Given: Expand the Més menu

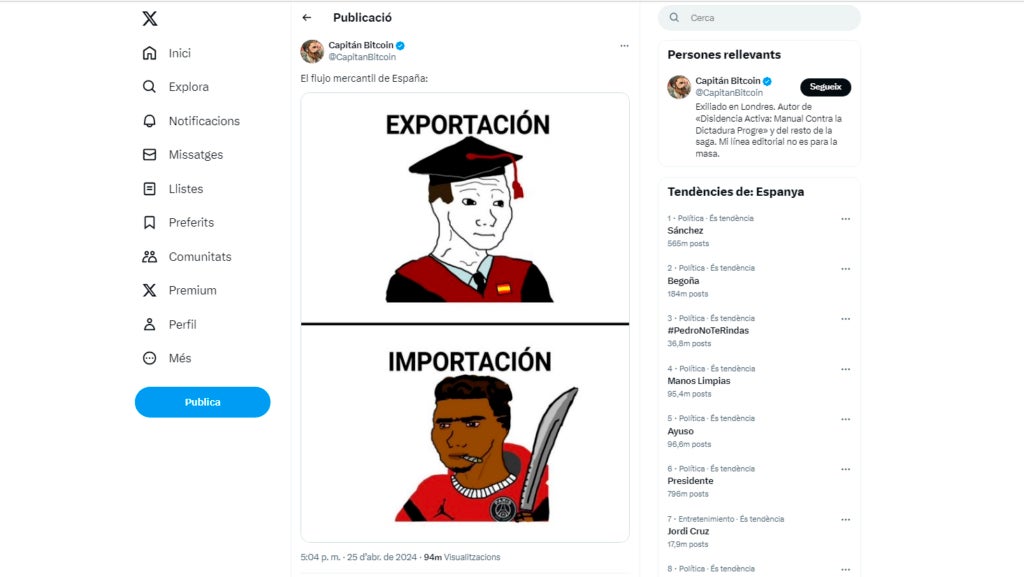Looking at the screenshot, I should coord(167,358).
